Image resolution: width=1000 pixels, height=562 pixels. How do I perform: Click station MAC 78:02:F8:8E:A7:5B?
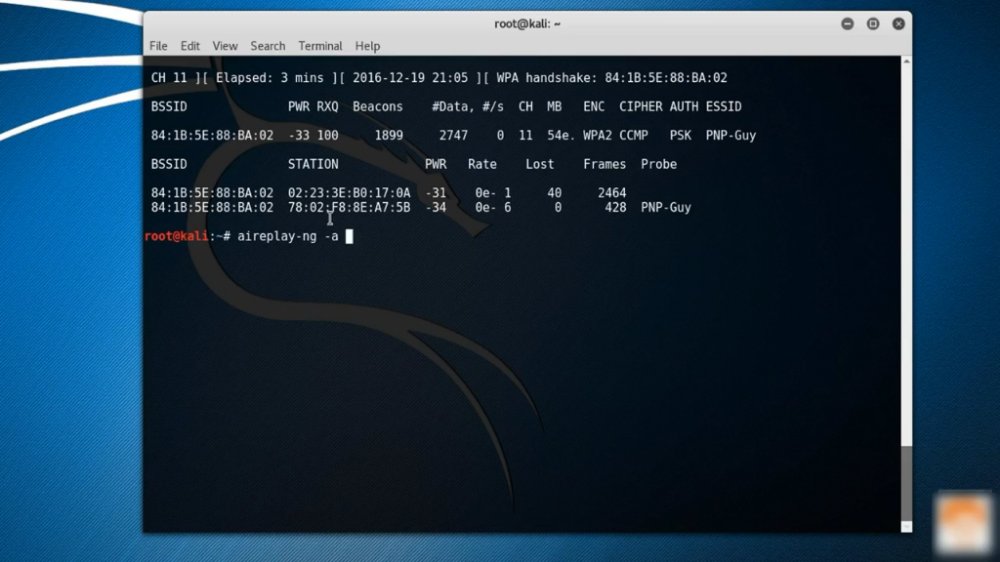pos(349,207)
